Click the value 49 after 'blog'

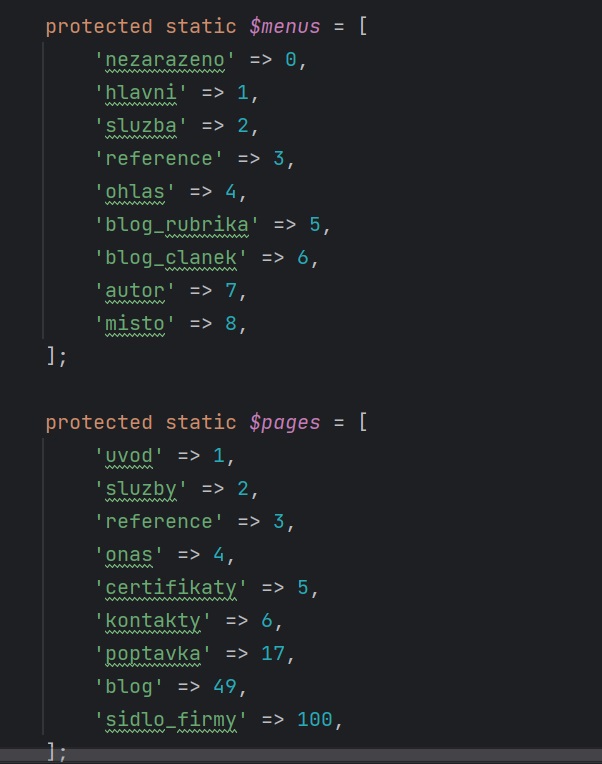pyautogui.click(x=225, y=687)
